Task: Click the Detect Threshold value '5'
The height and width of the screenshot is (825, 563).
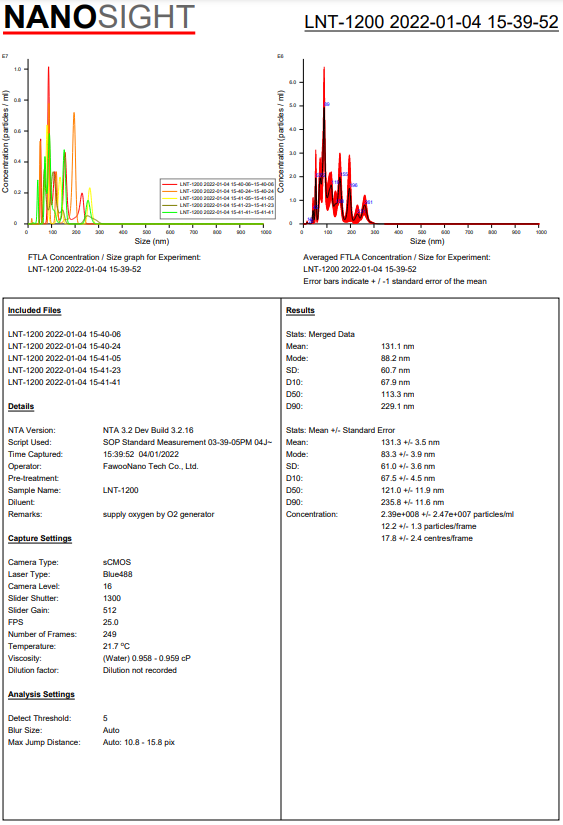Action: click(x=105, y=718)
